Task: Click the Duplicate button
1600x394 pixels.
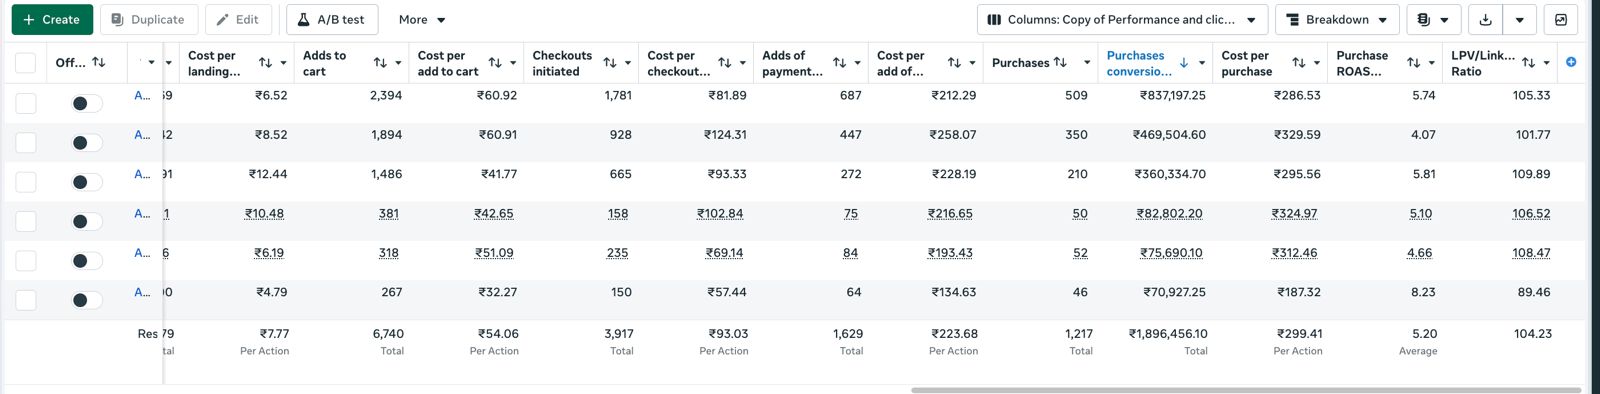Action: (x=148, y=20)
